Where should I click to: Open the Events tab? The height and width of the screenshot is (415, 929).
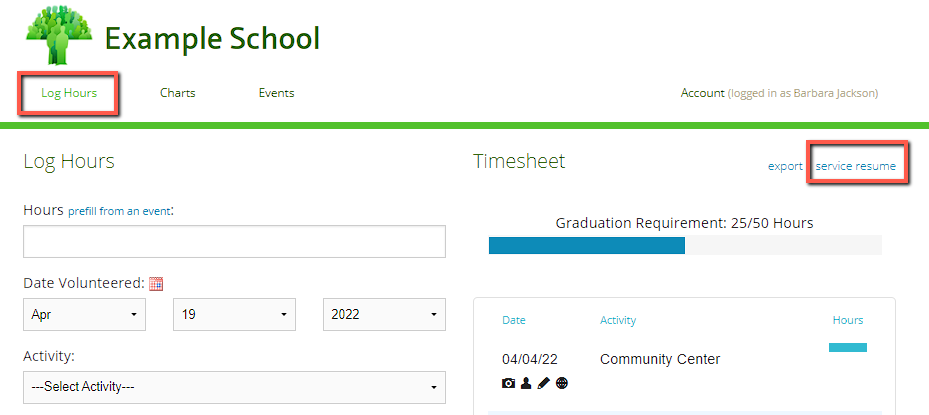click(x=277, y=93)
